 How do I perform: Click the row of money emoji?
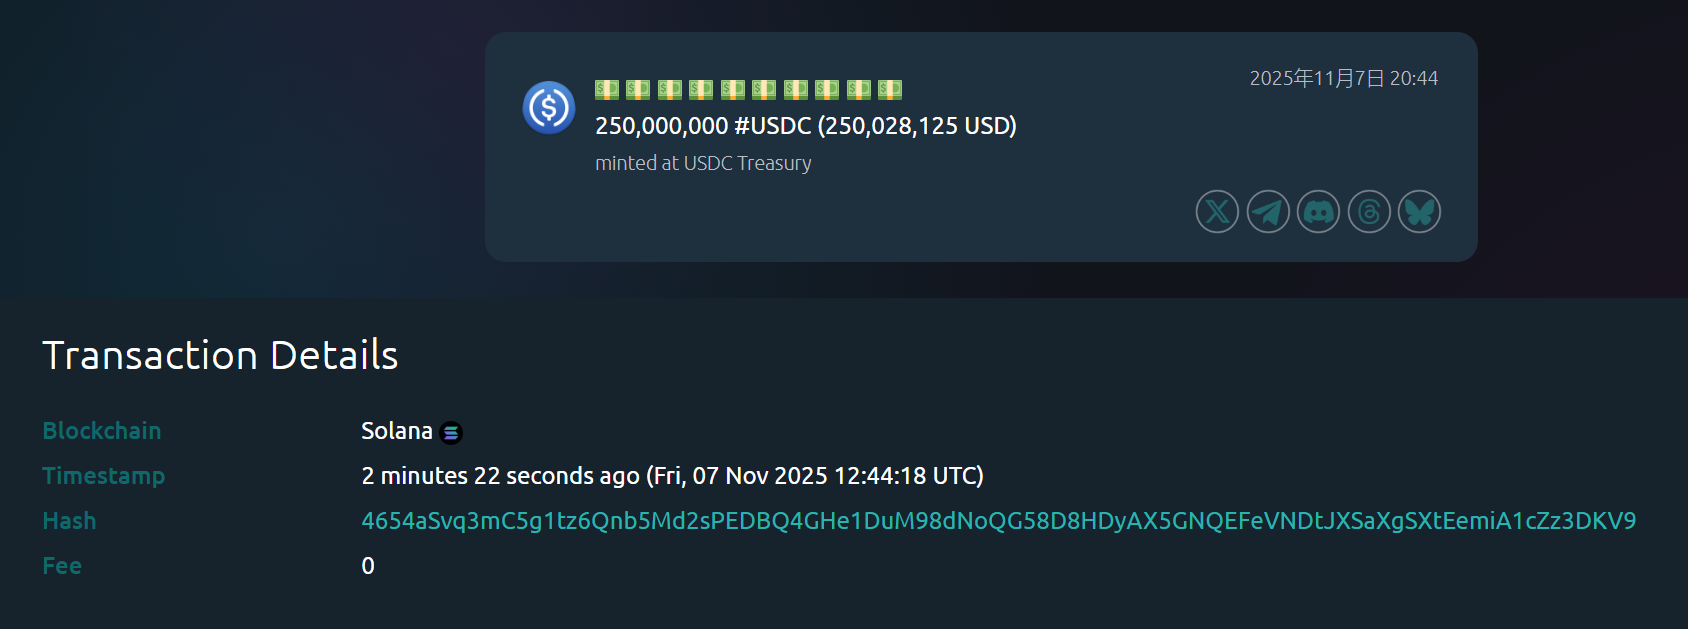pyautogui.click(x=748, y=90)
